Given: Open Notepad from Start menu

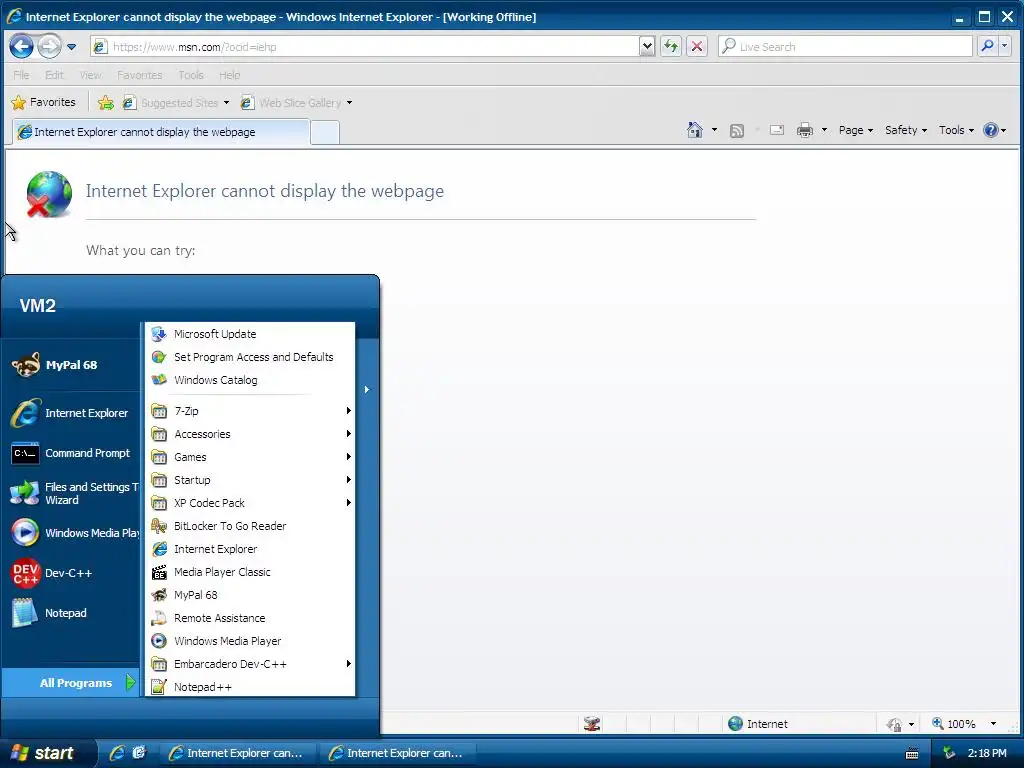Looking at the screenshot, I should click(x=72, y=613).
